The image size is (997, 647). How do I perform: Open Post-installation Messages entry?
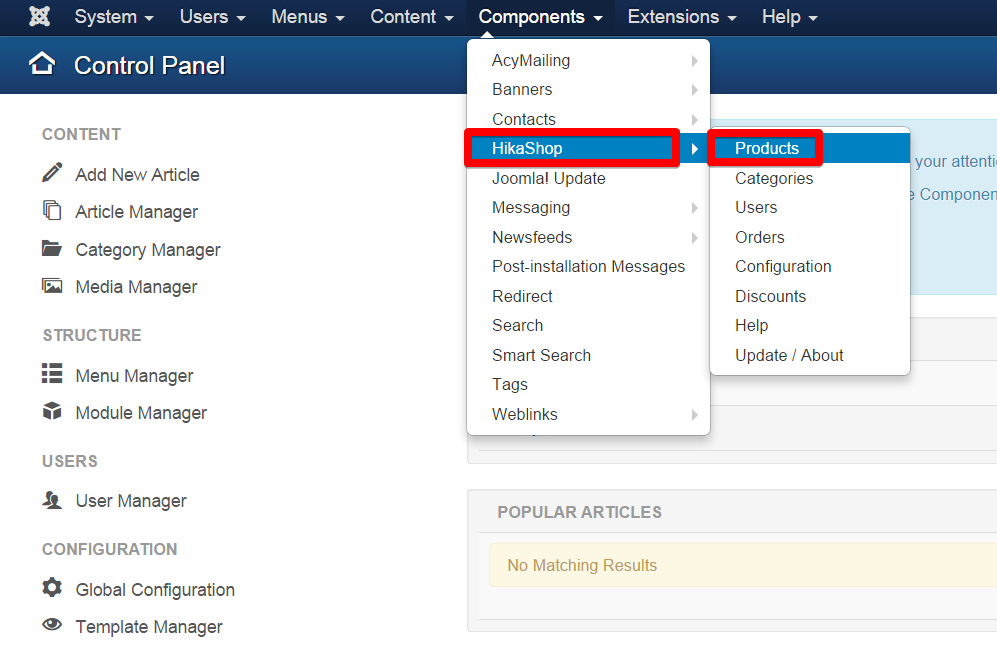tap(588, 267)
